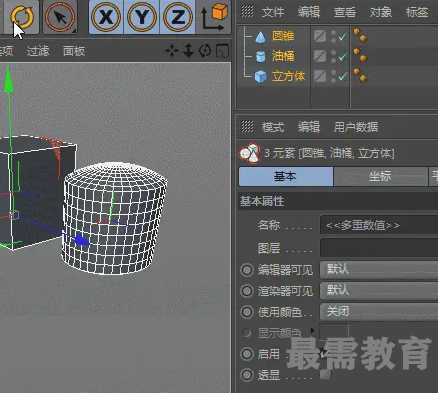Viewport: 438px width, 393px height.
Task: Select the live selection arrow tool
Action: 60,17
